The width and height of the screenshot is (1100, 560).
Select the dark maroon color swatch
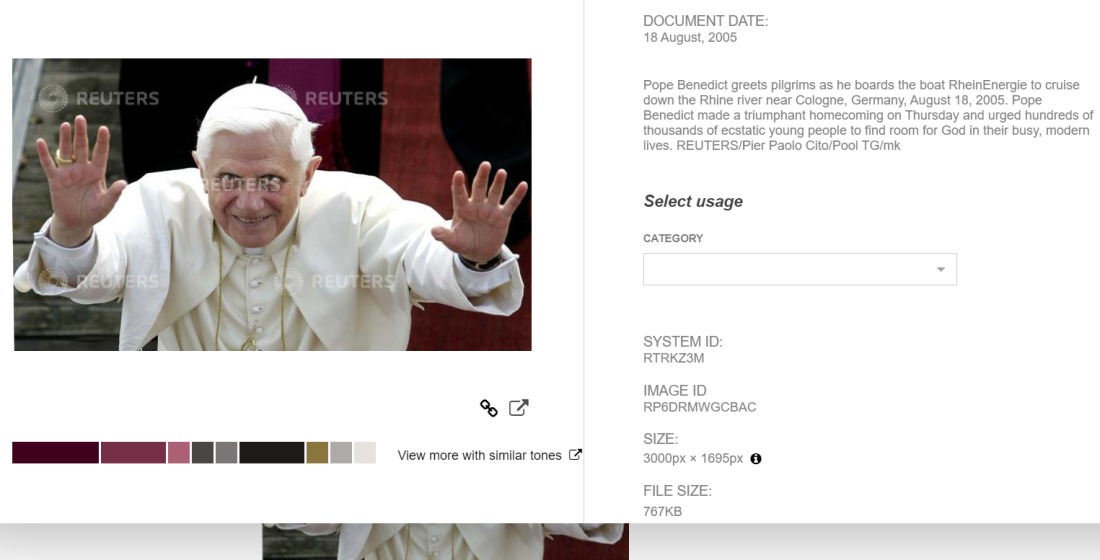pos(55,453)
